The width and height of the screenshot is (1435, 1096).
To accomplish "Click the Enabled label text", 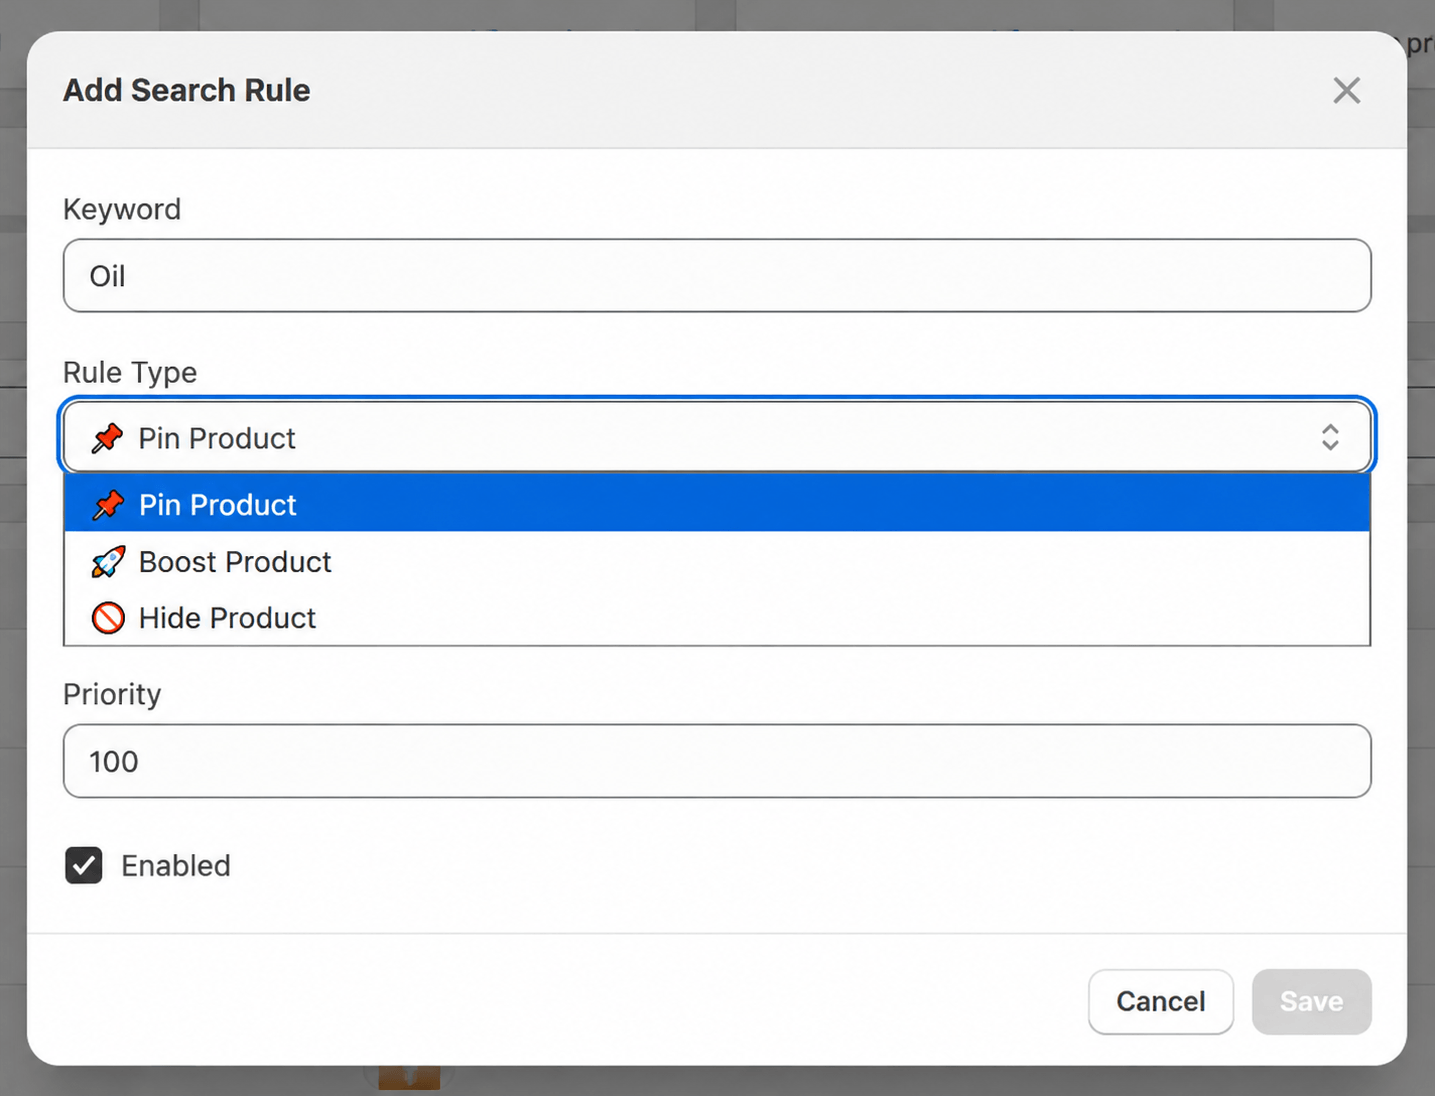I will pyautogui.click(x=176, y=865).
